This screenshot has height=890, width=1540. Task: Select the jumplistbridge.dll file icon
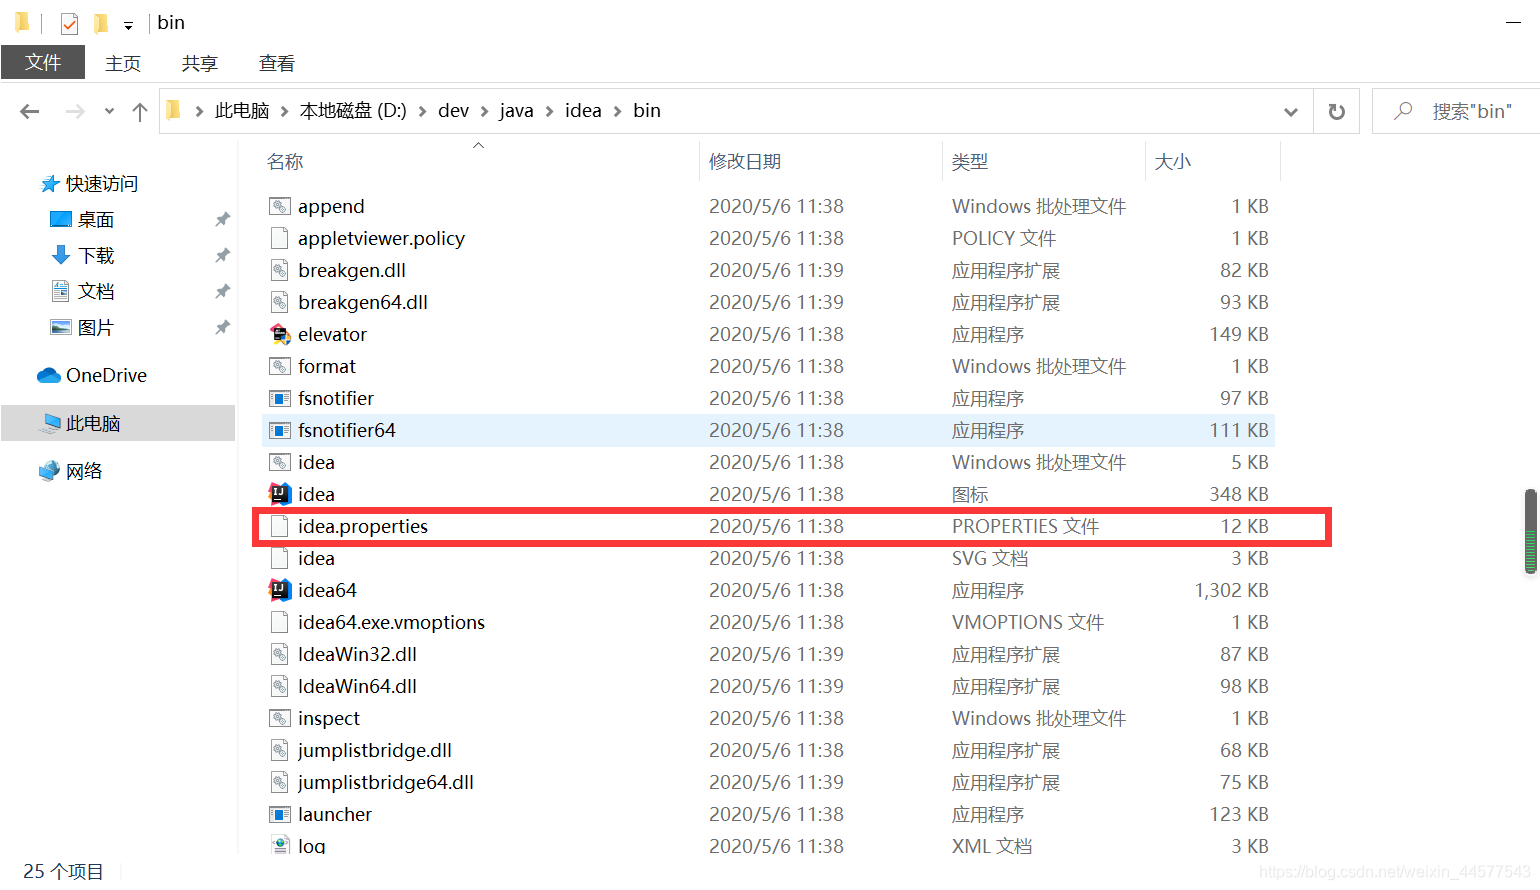coord(280,750)
